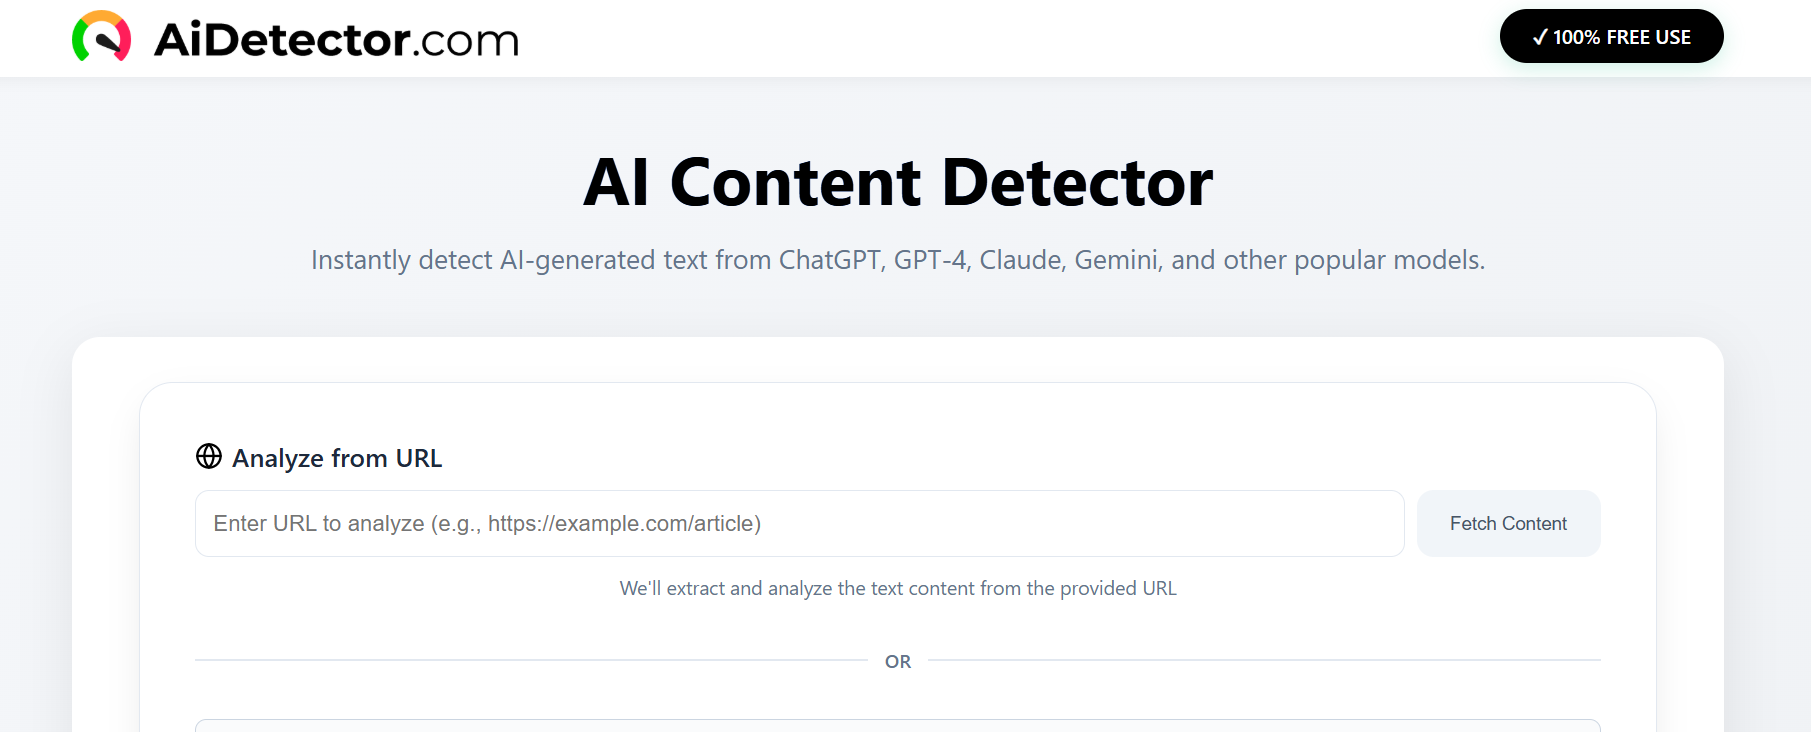The height and width of the screenshot is (732, 1811).
Task: Click the divider line left of OR
Action: click(530, 660)
